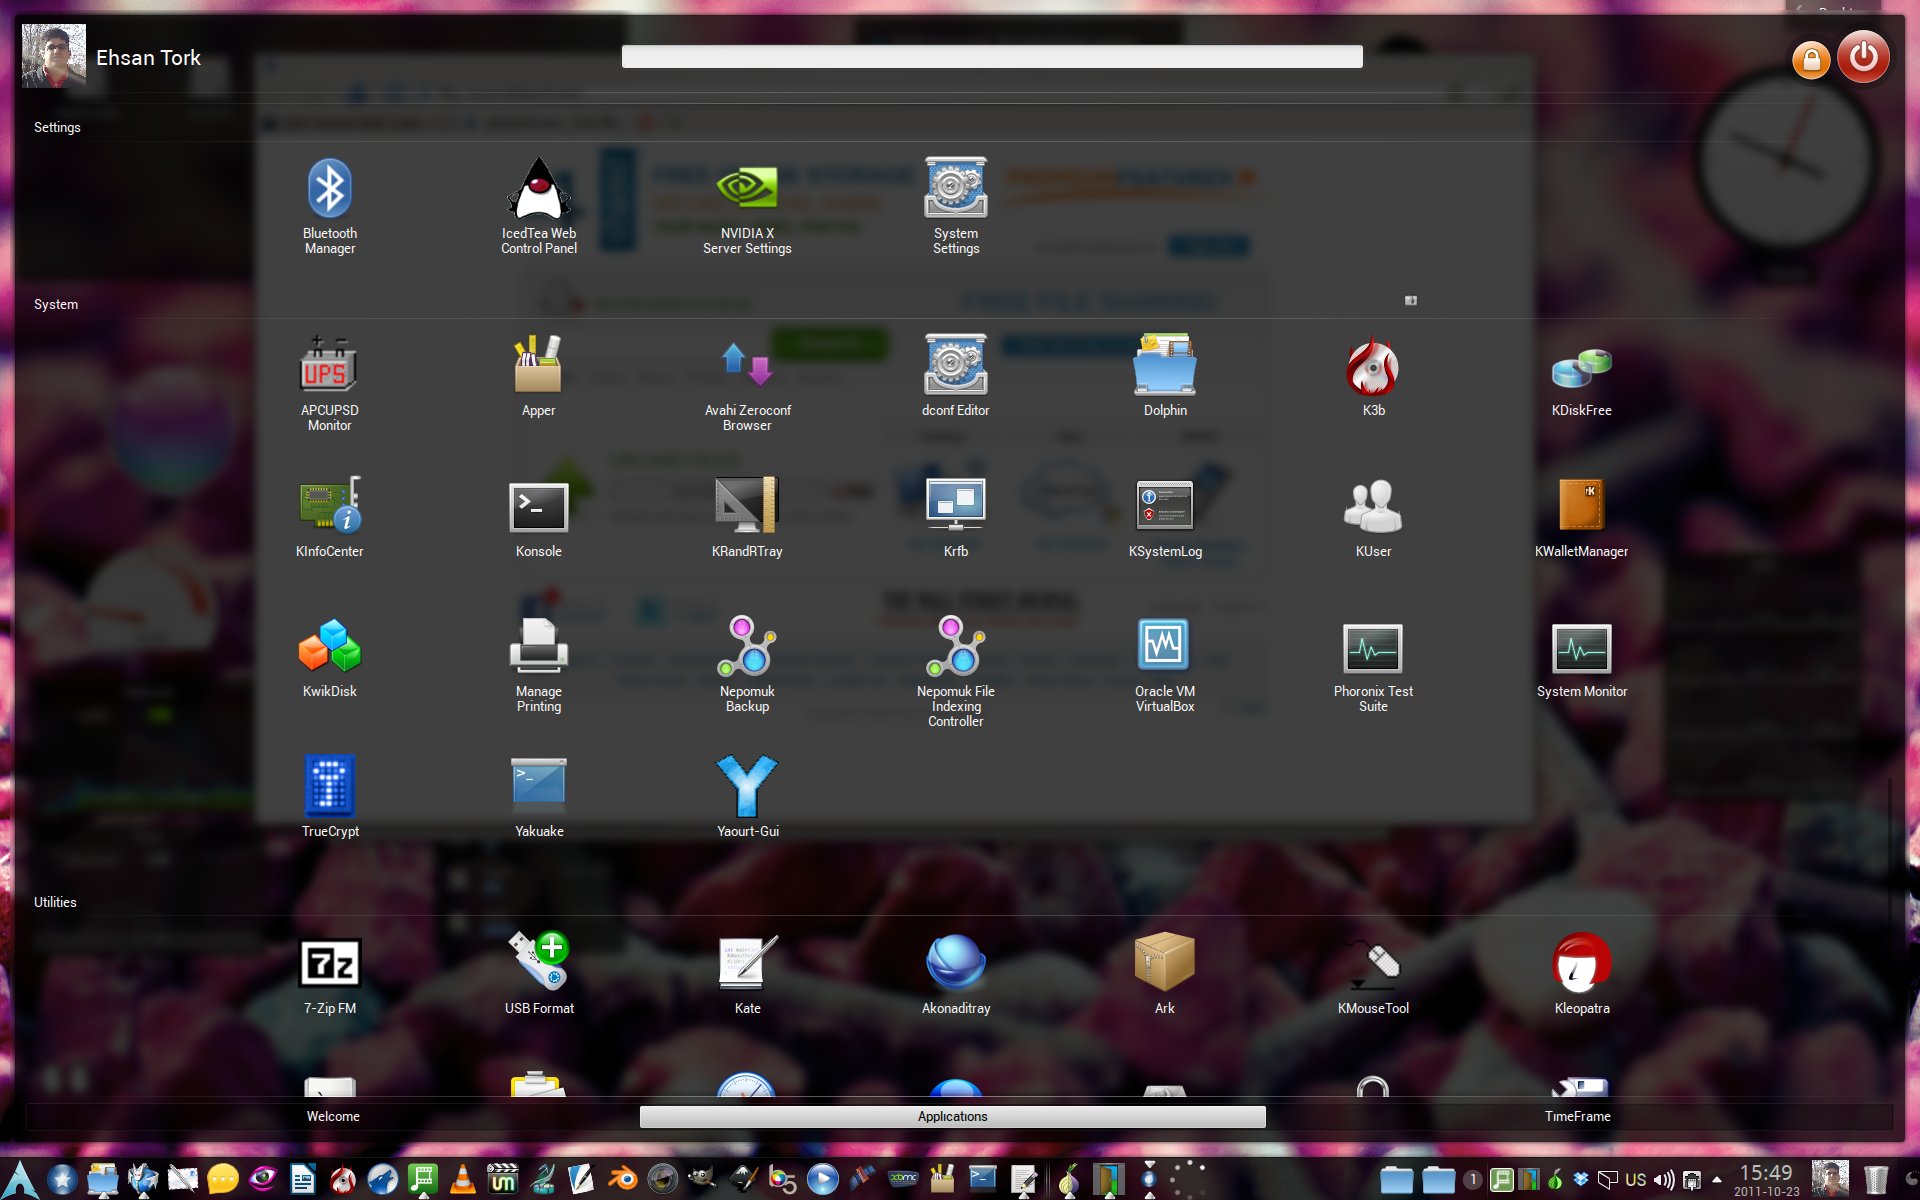
Task: Click the search field at top
Action: point(992,57)
